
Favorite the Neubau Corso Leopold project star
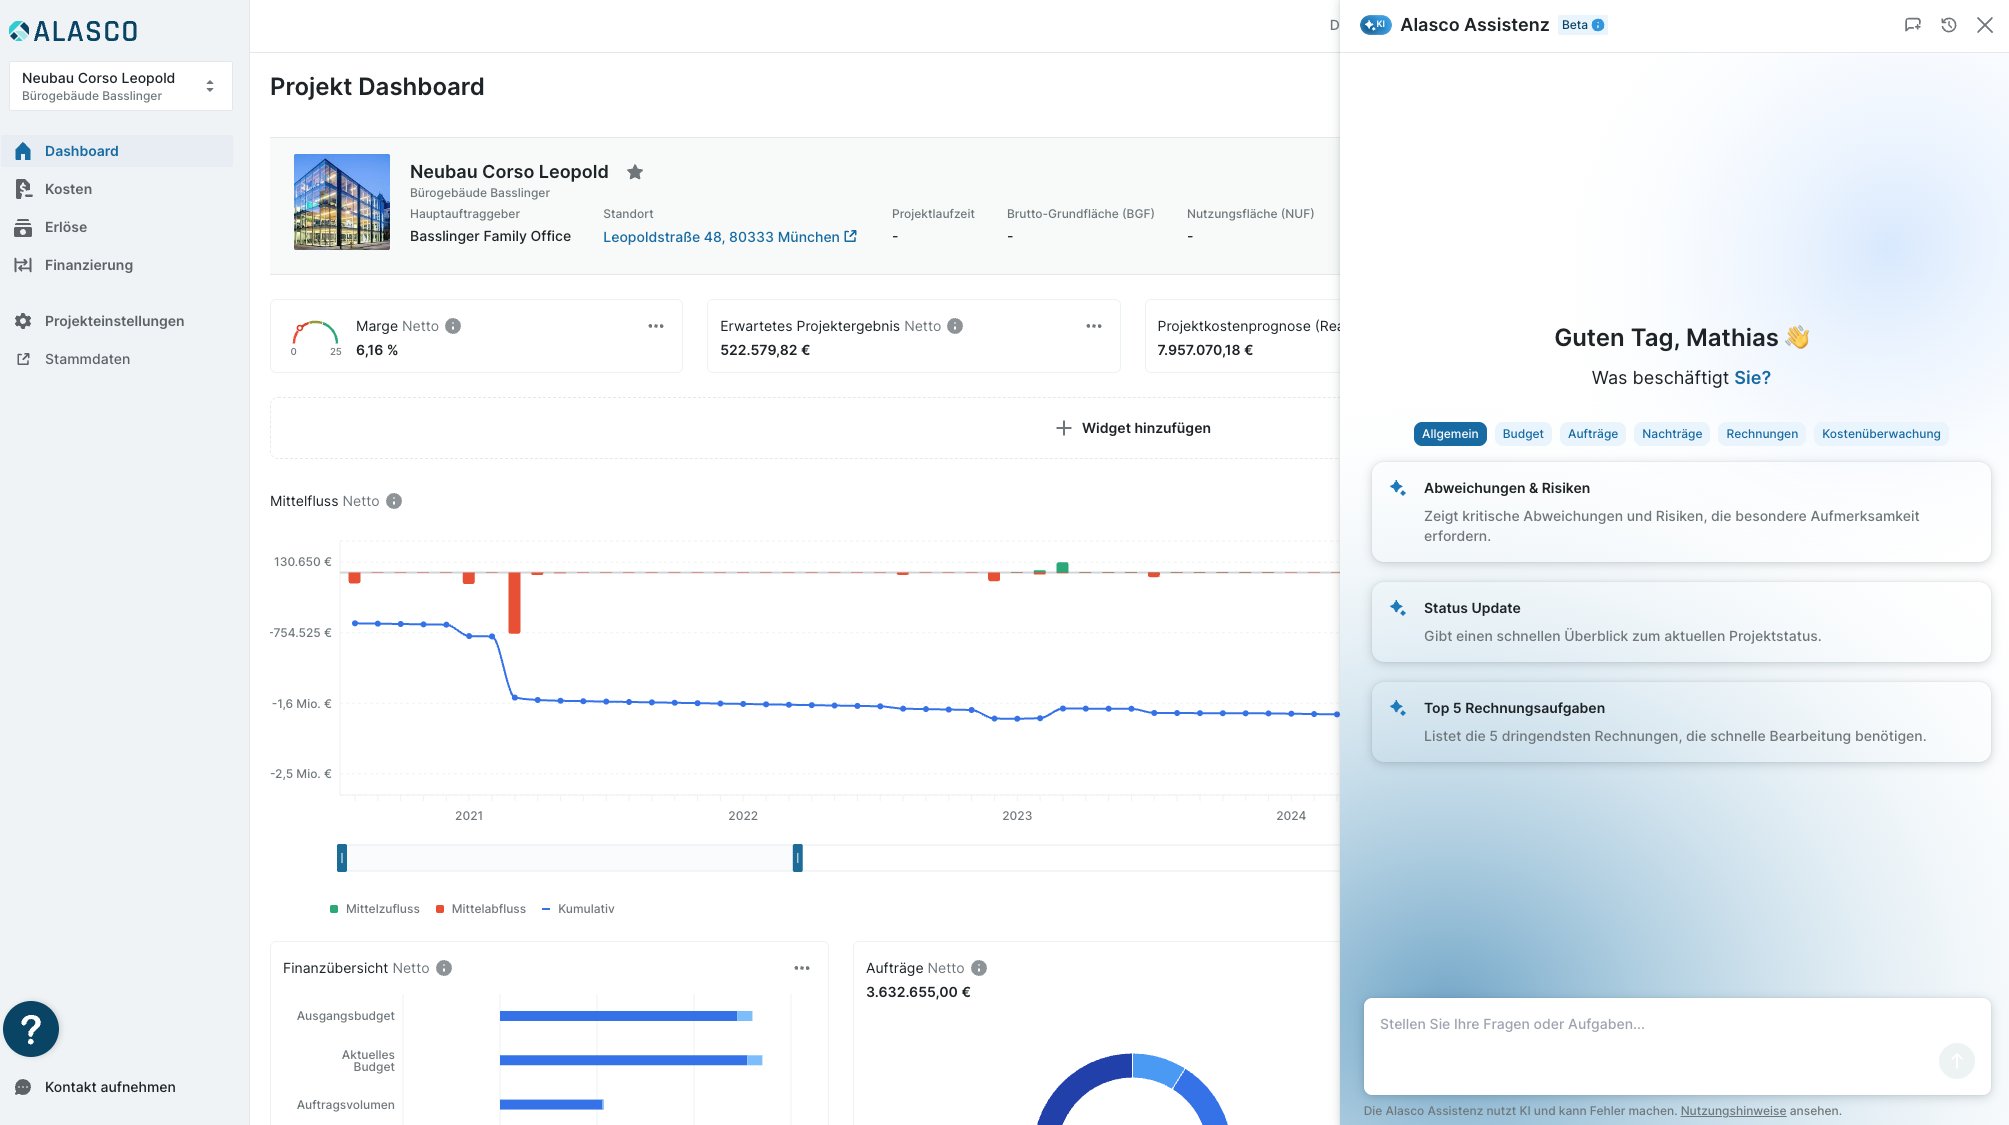tap(635, 172)
